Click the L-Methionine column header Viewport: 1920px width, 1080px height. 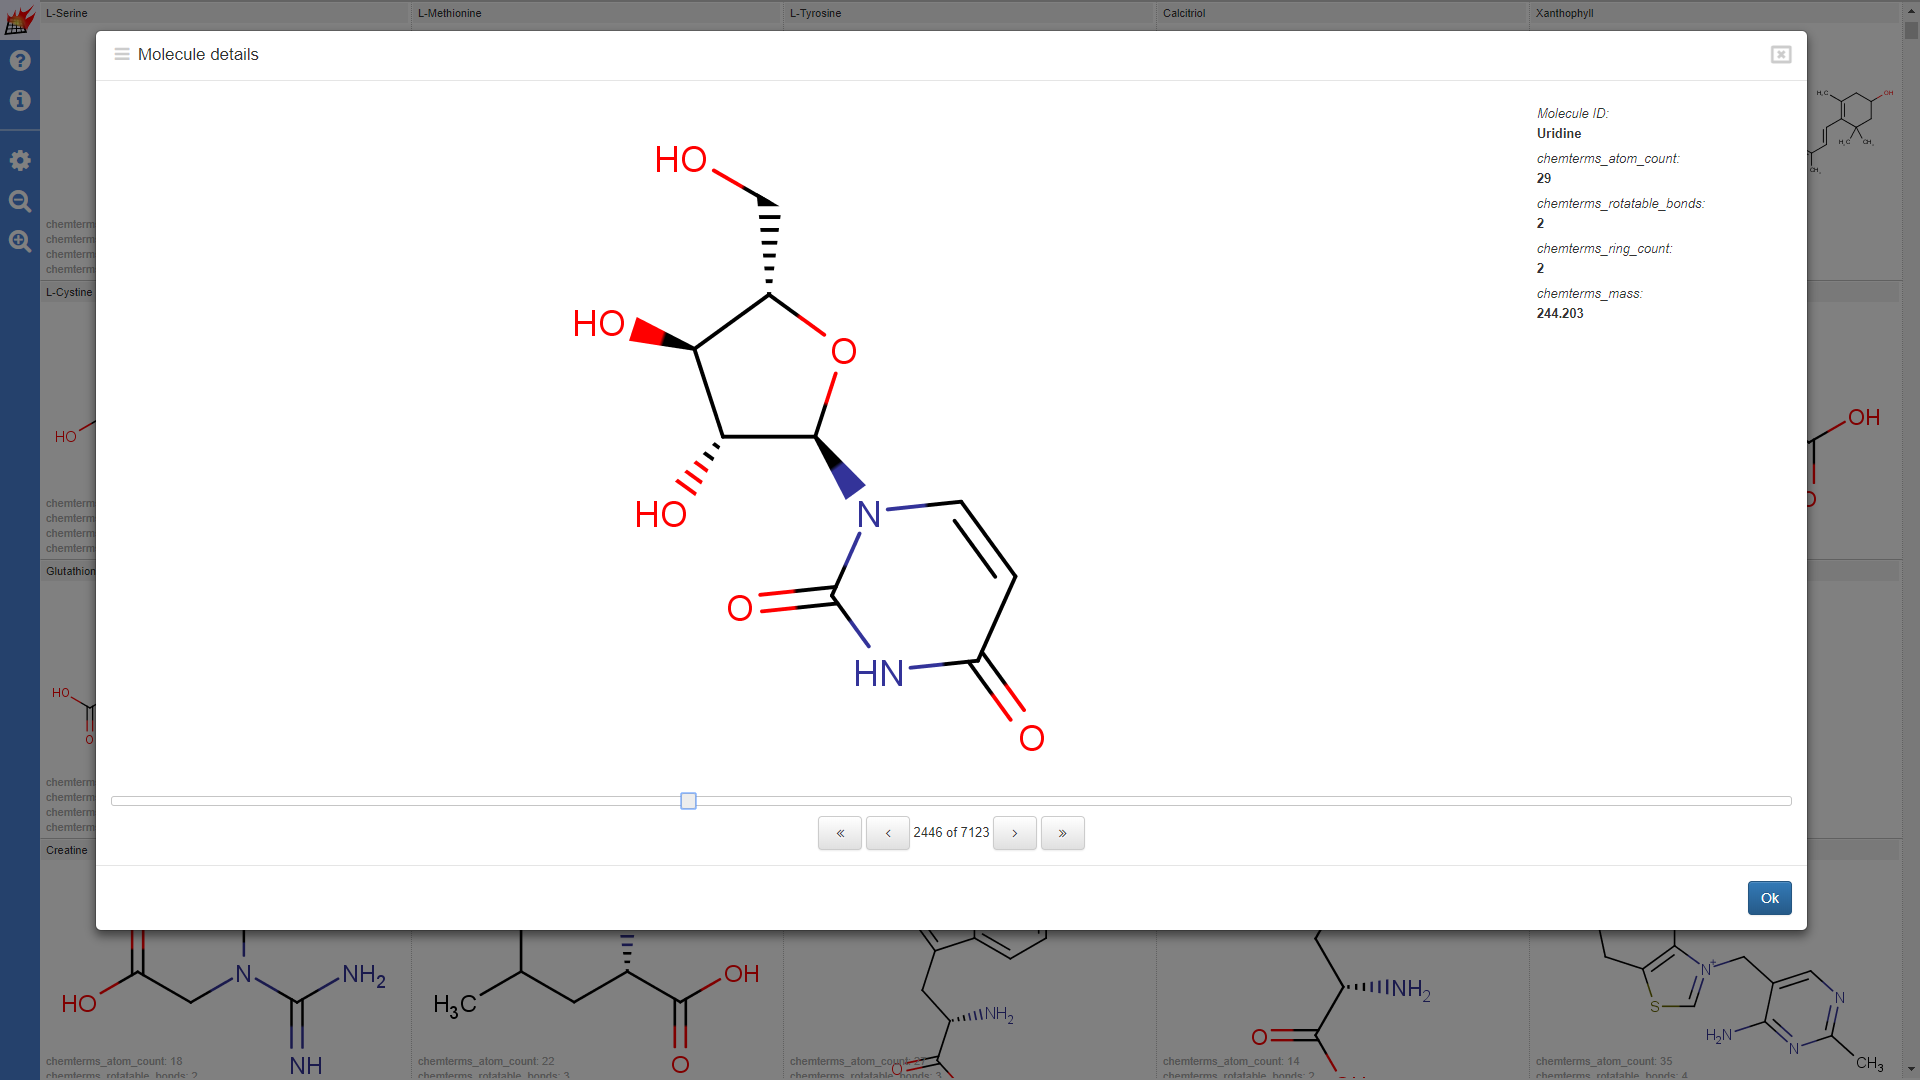click(450, 13)
